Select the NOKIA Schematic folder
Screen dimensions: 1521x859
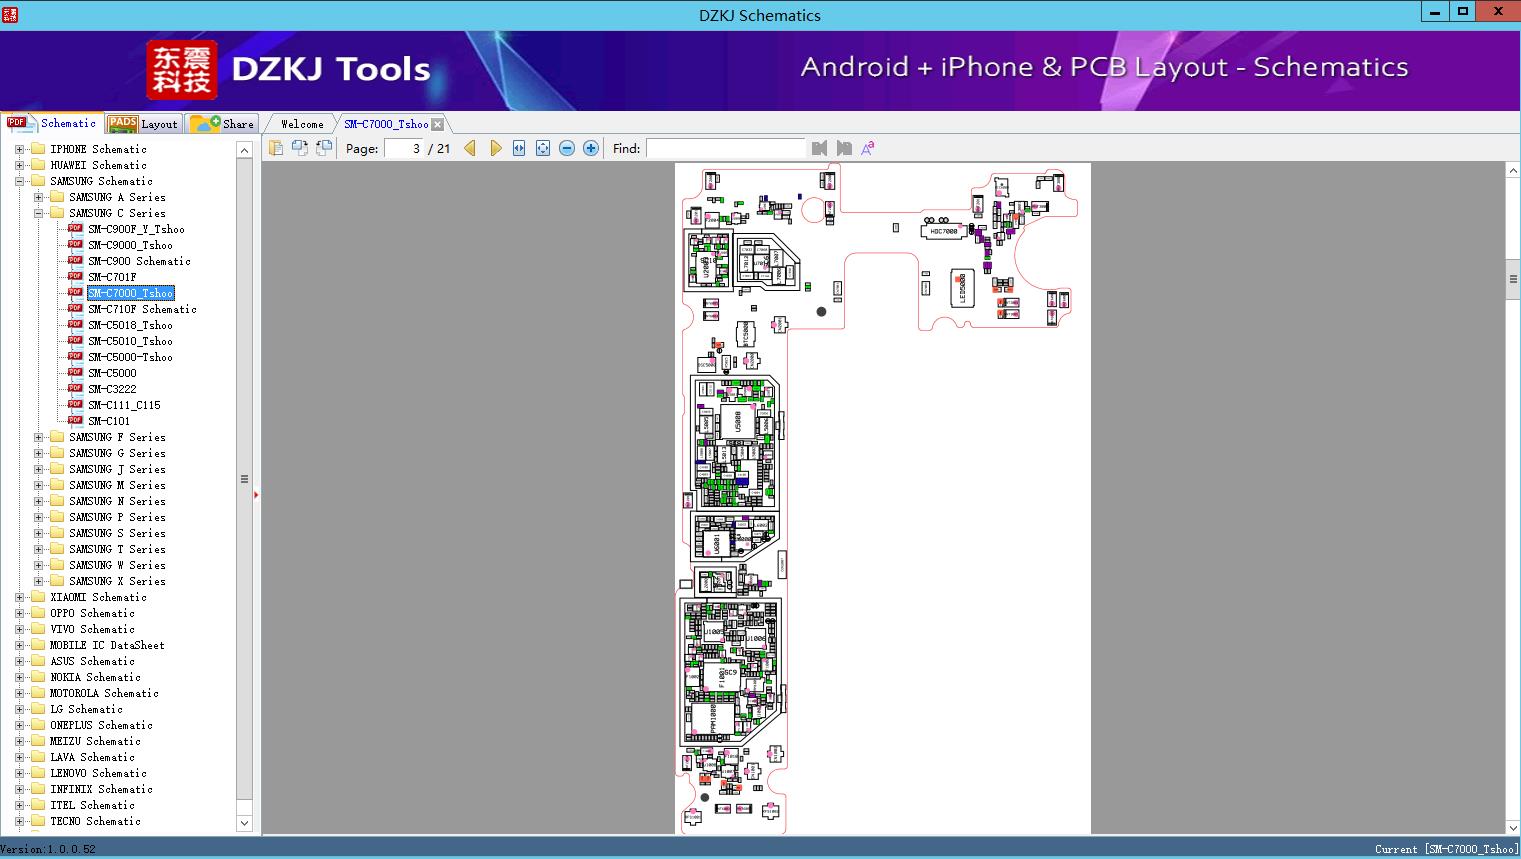pos(95,677)
